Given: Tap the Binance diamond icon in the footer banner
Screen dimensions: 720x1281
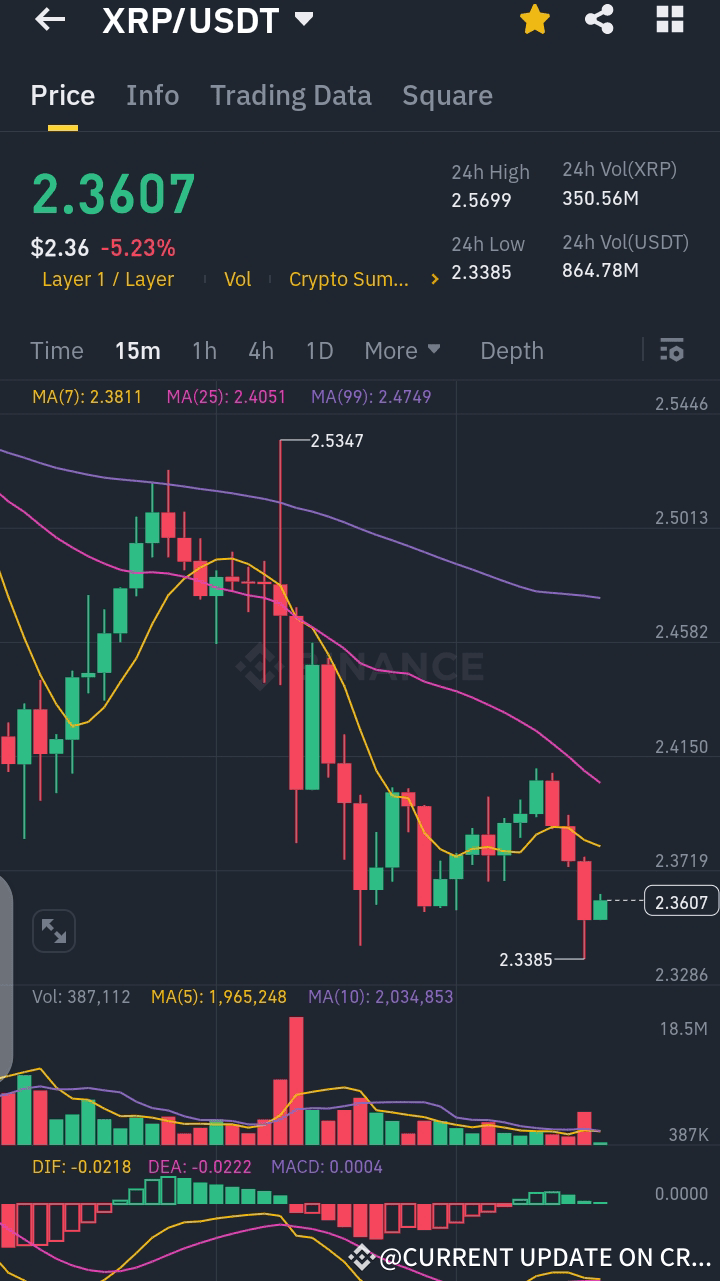Looking at the screenshot, I should 361,1257.
